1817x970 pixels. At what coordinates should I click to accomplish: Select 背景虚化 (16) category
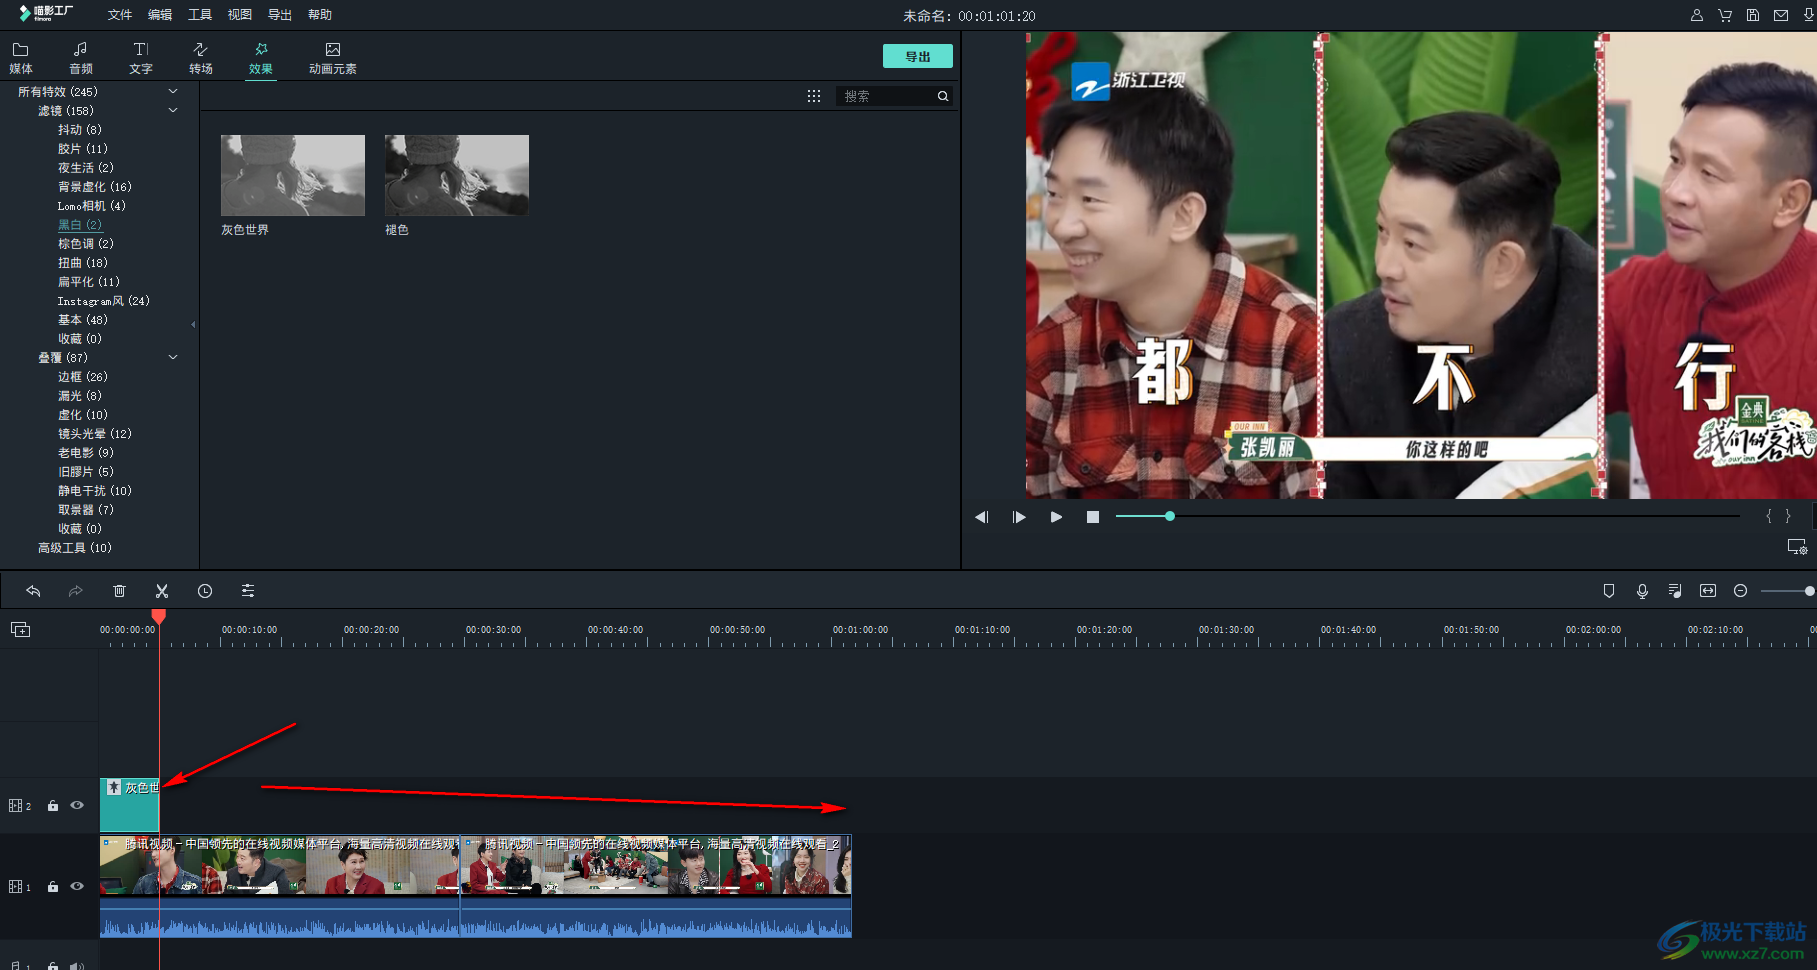(x=94, y=187)
